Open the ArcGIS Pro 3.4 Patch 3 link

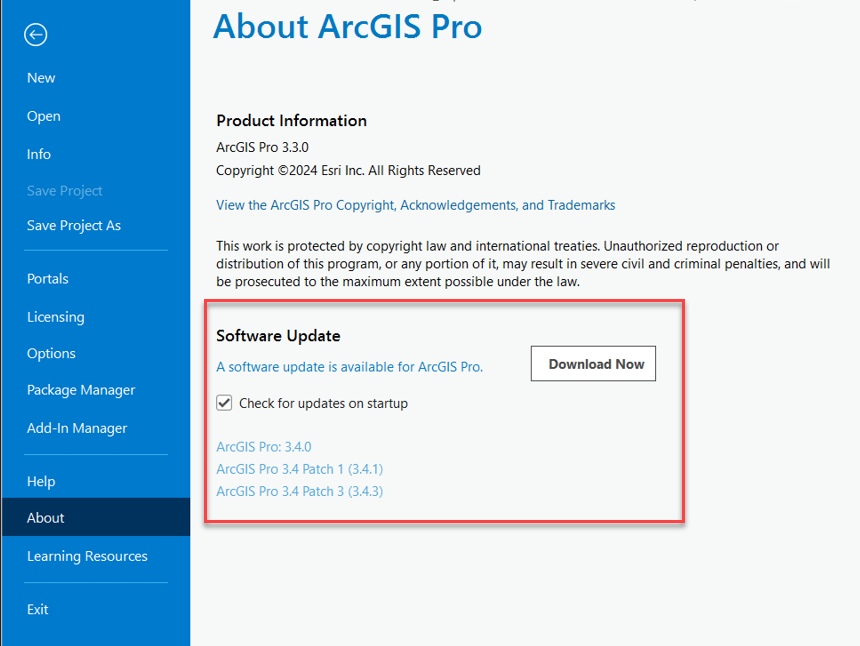click(x=299, y=491)
